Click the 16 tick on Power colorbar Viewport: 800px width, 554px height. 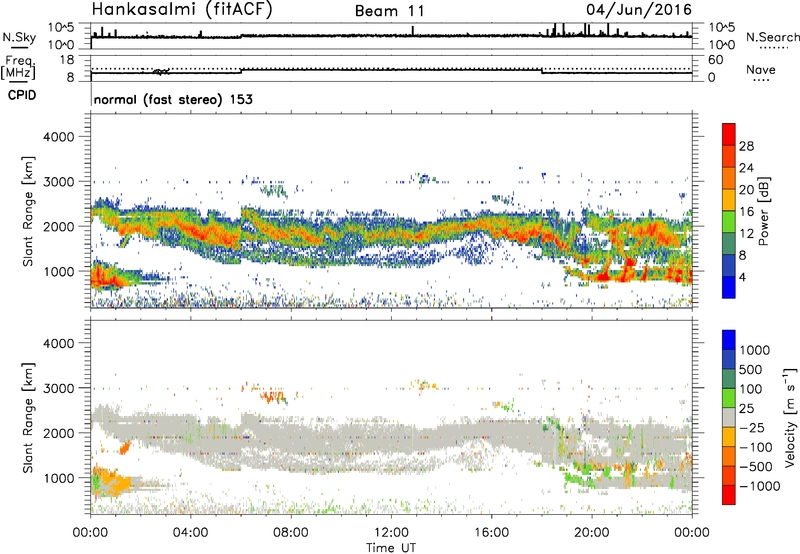[x=746, y=211]
